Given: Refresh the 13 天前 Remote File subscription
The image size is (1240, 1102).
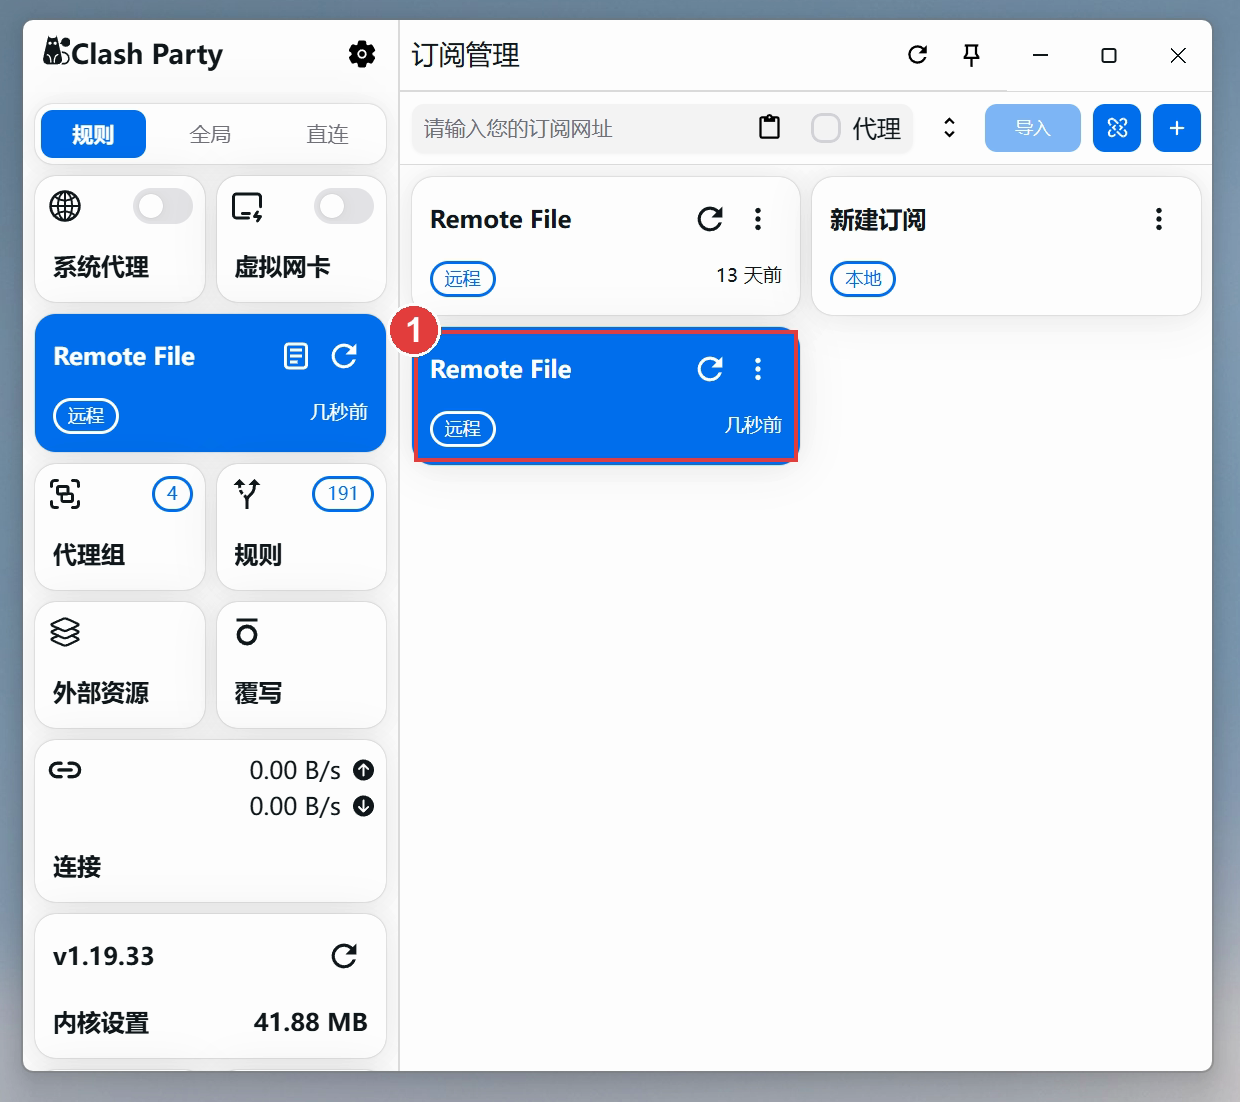Looking at the screenshot, I should (710, 219).
